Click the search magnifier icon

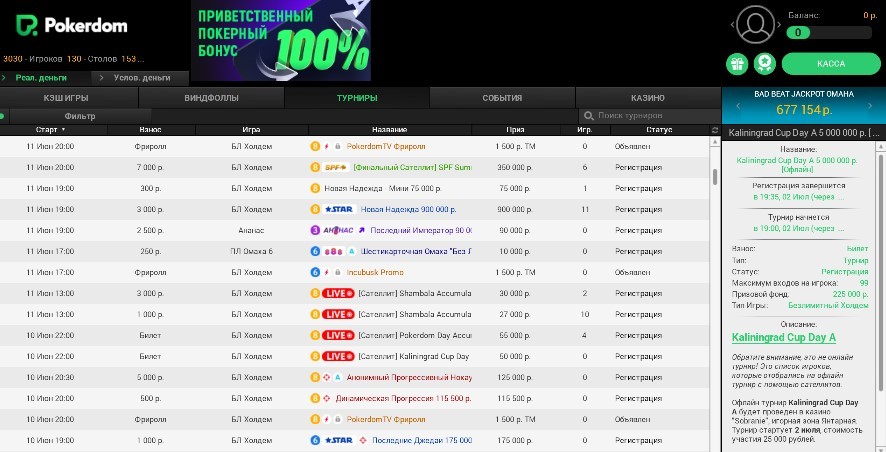point(588,116)
